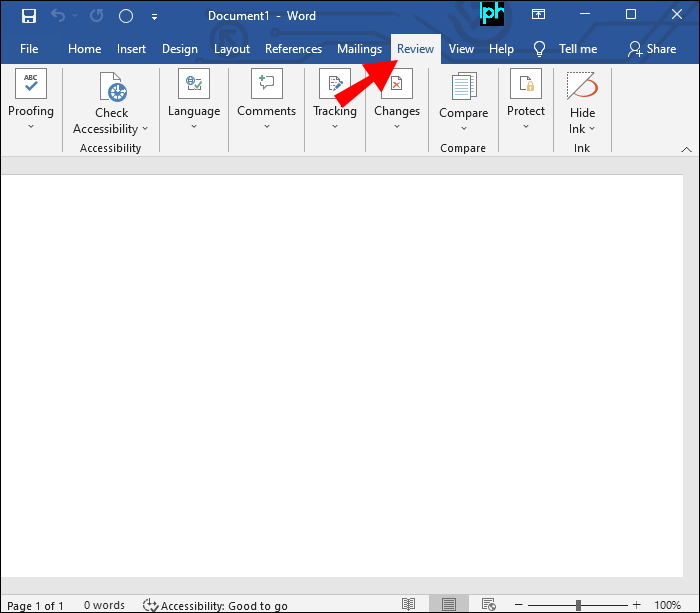Click the Tracking icon
The image size is (700, 613).
coord(335,83)
